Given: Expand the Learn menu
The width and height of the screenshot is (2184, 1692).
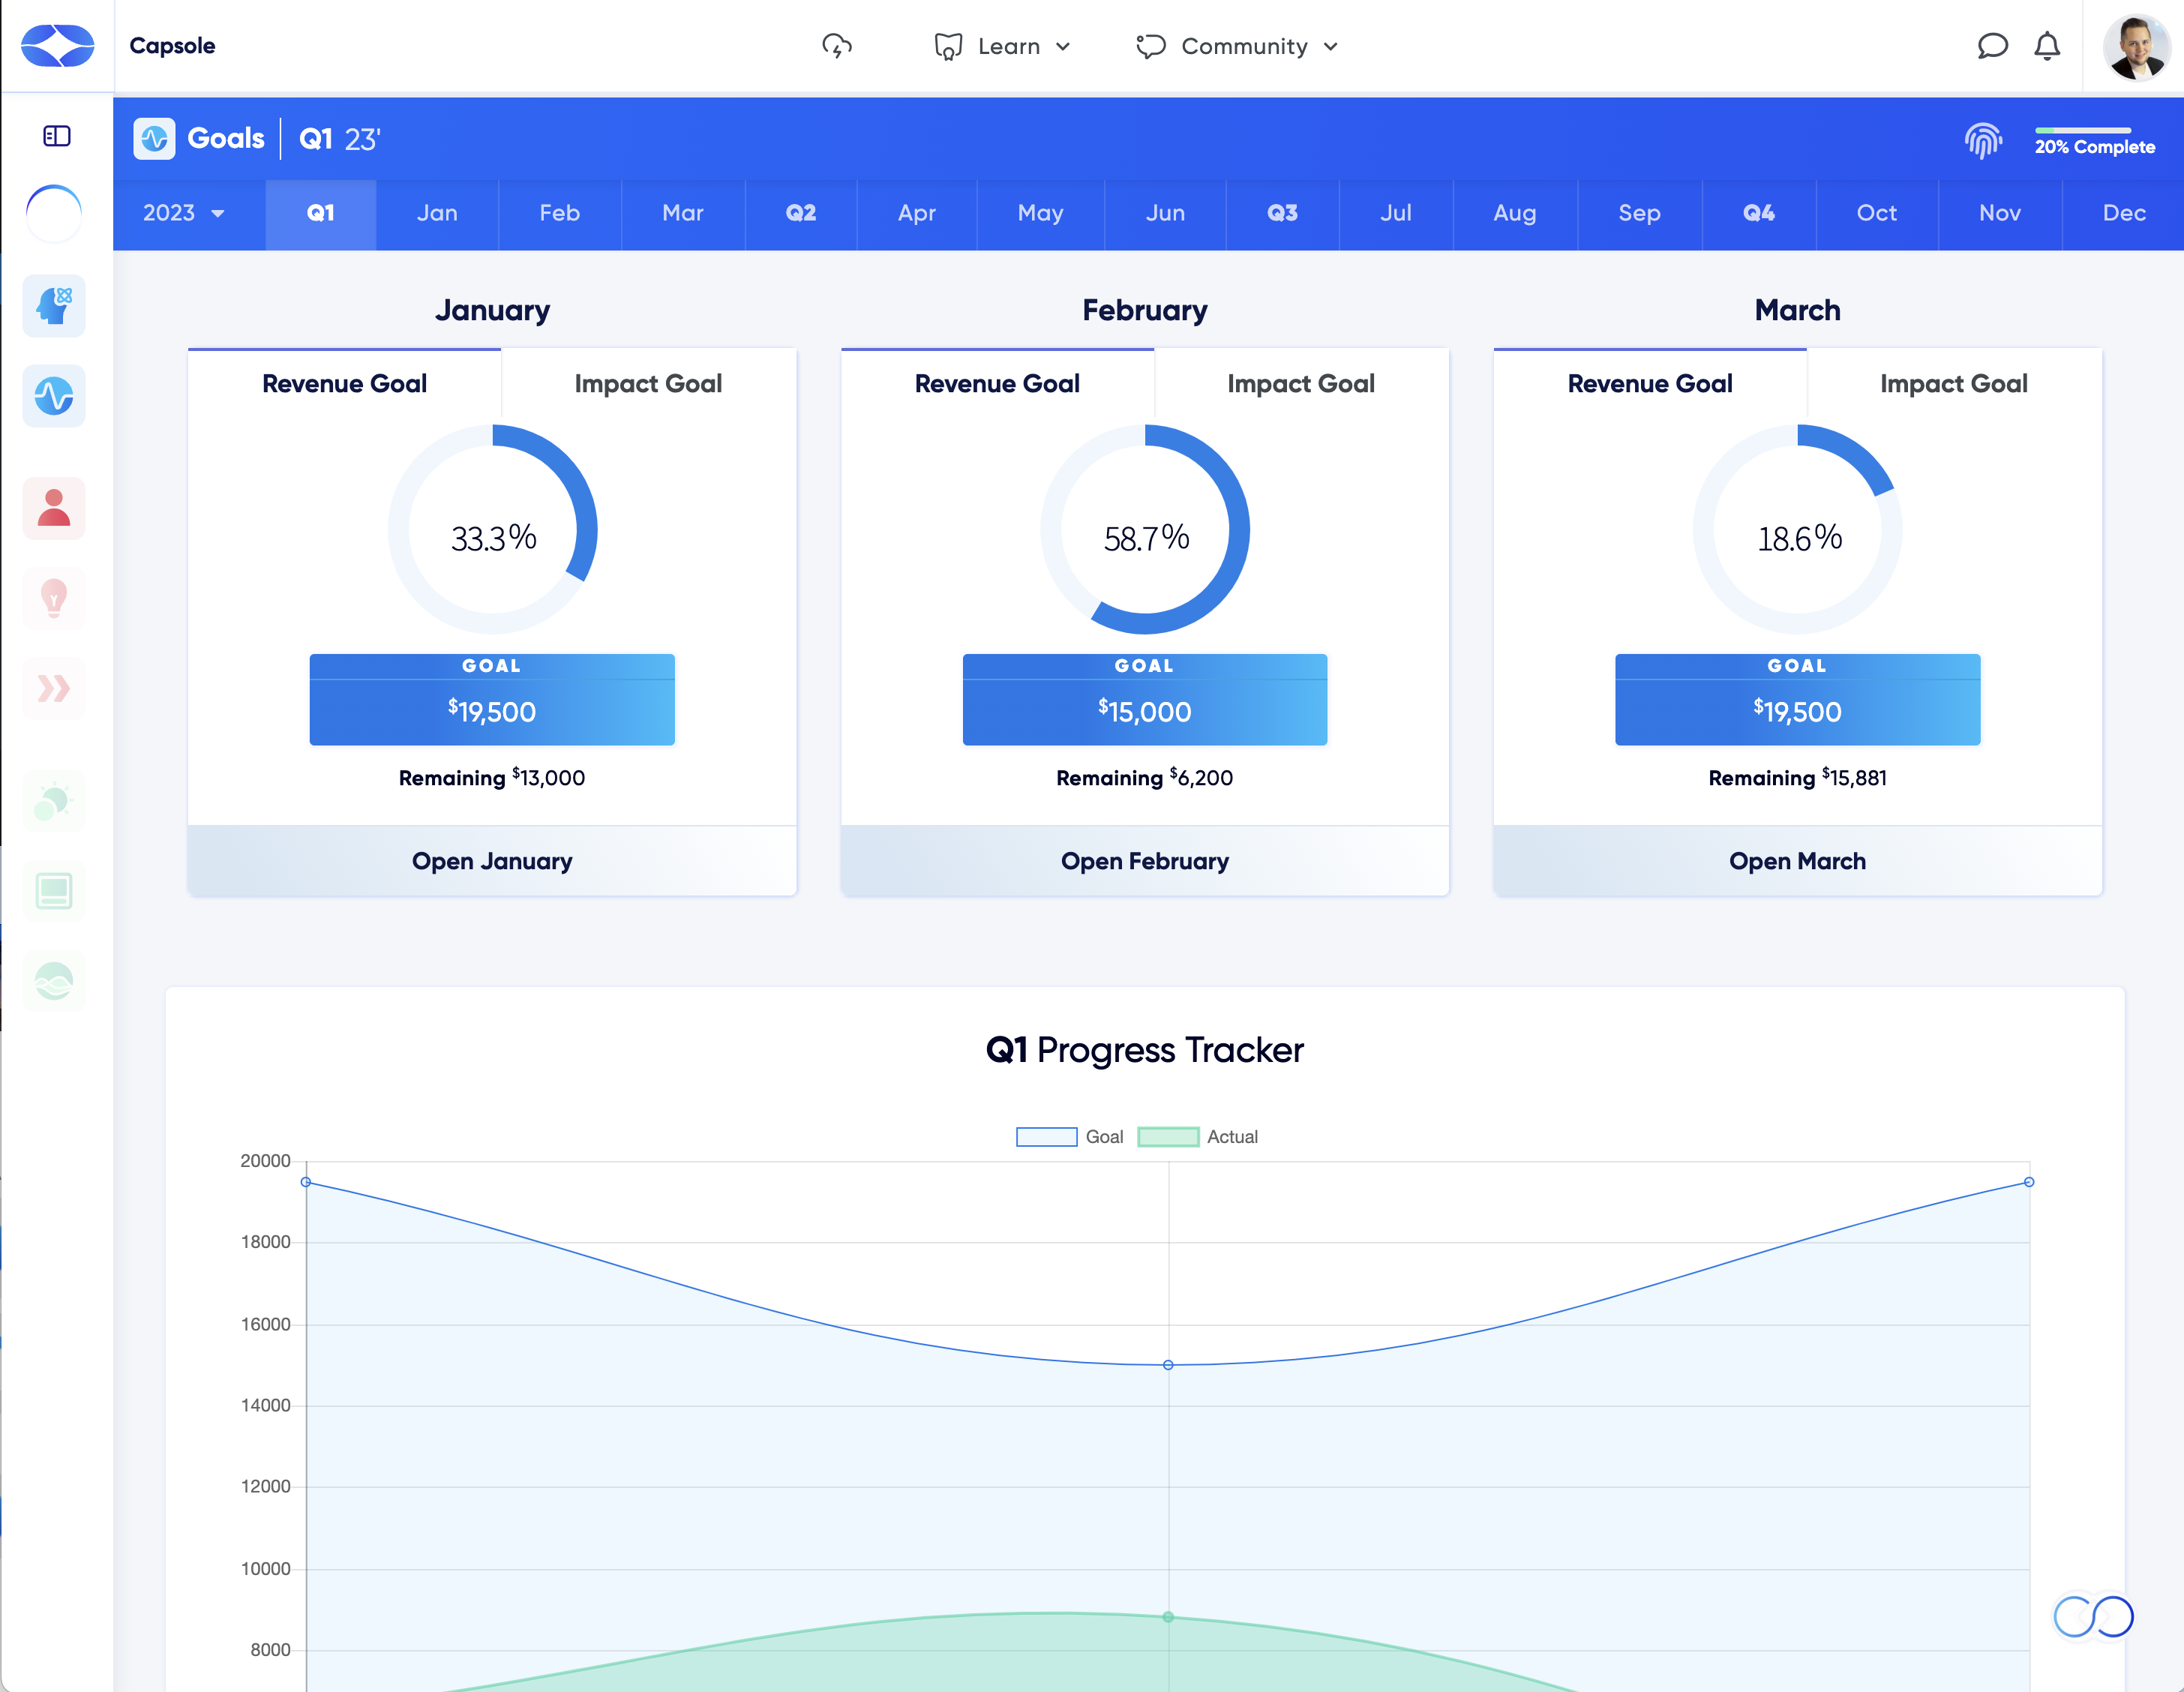Looking at the screenshot, I should point(1003,46).
